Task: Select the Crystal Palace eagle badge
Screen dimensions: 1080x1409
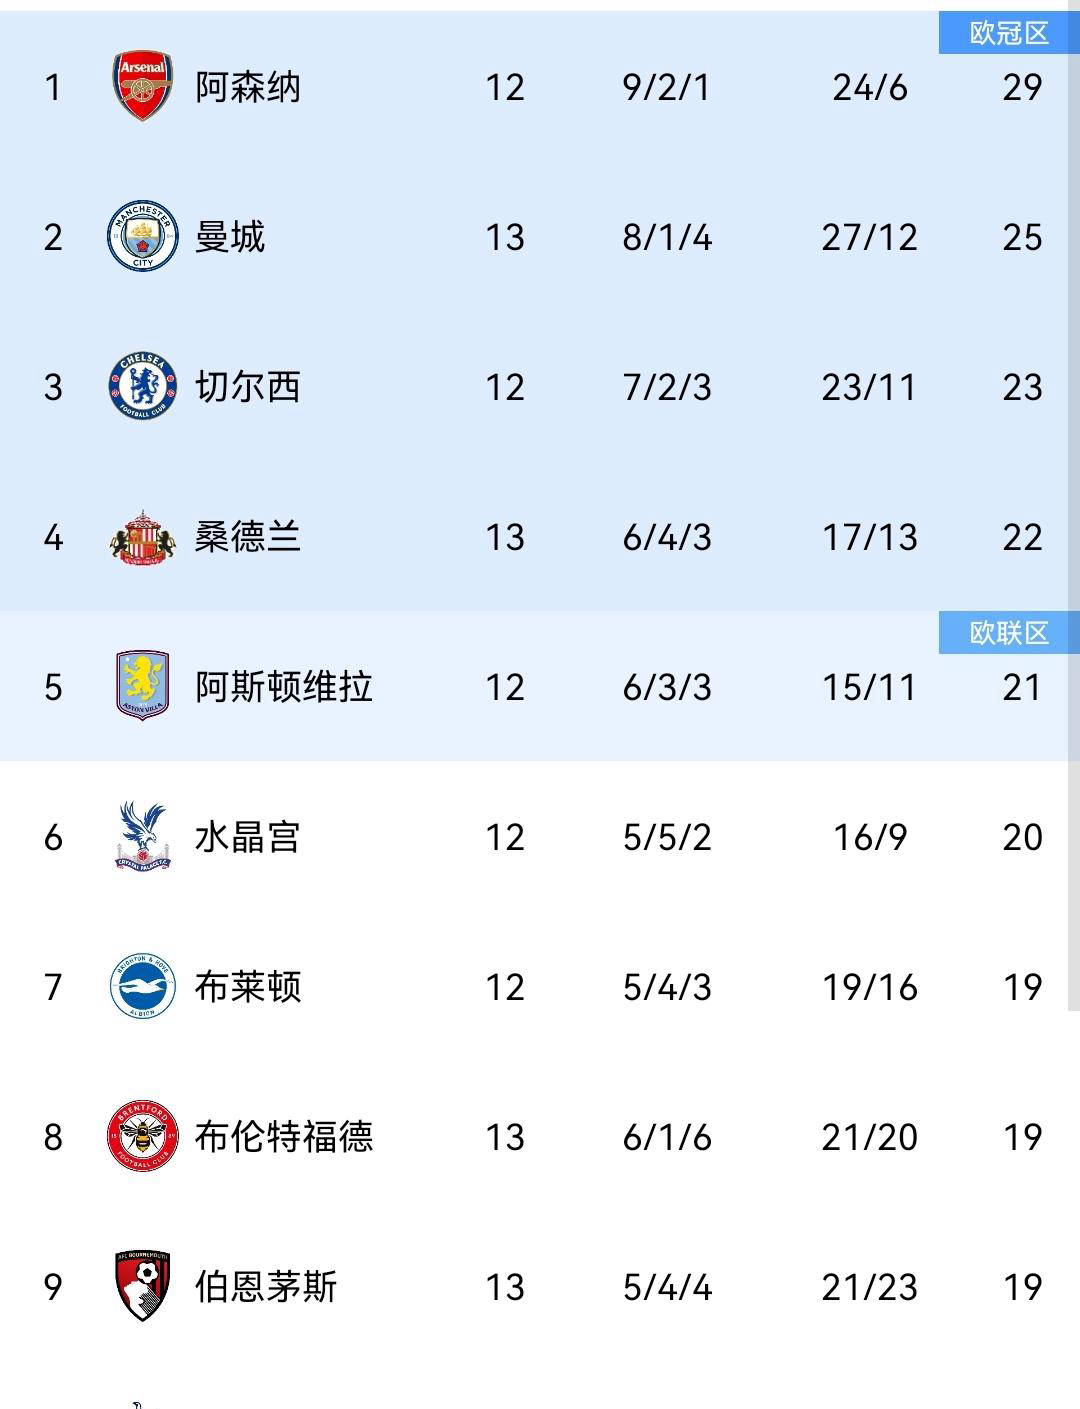Action: pos(143,838)
